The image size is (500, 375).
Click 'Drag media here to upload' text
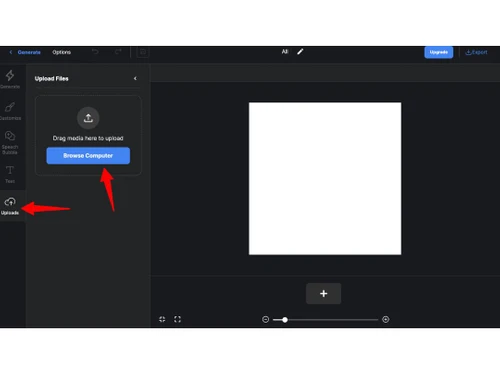[88, 138]
